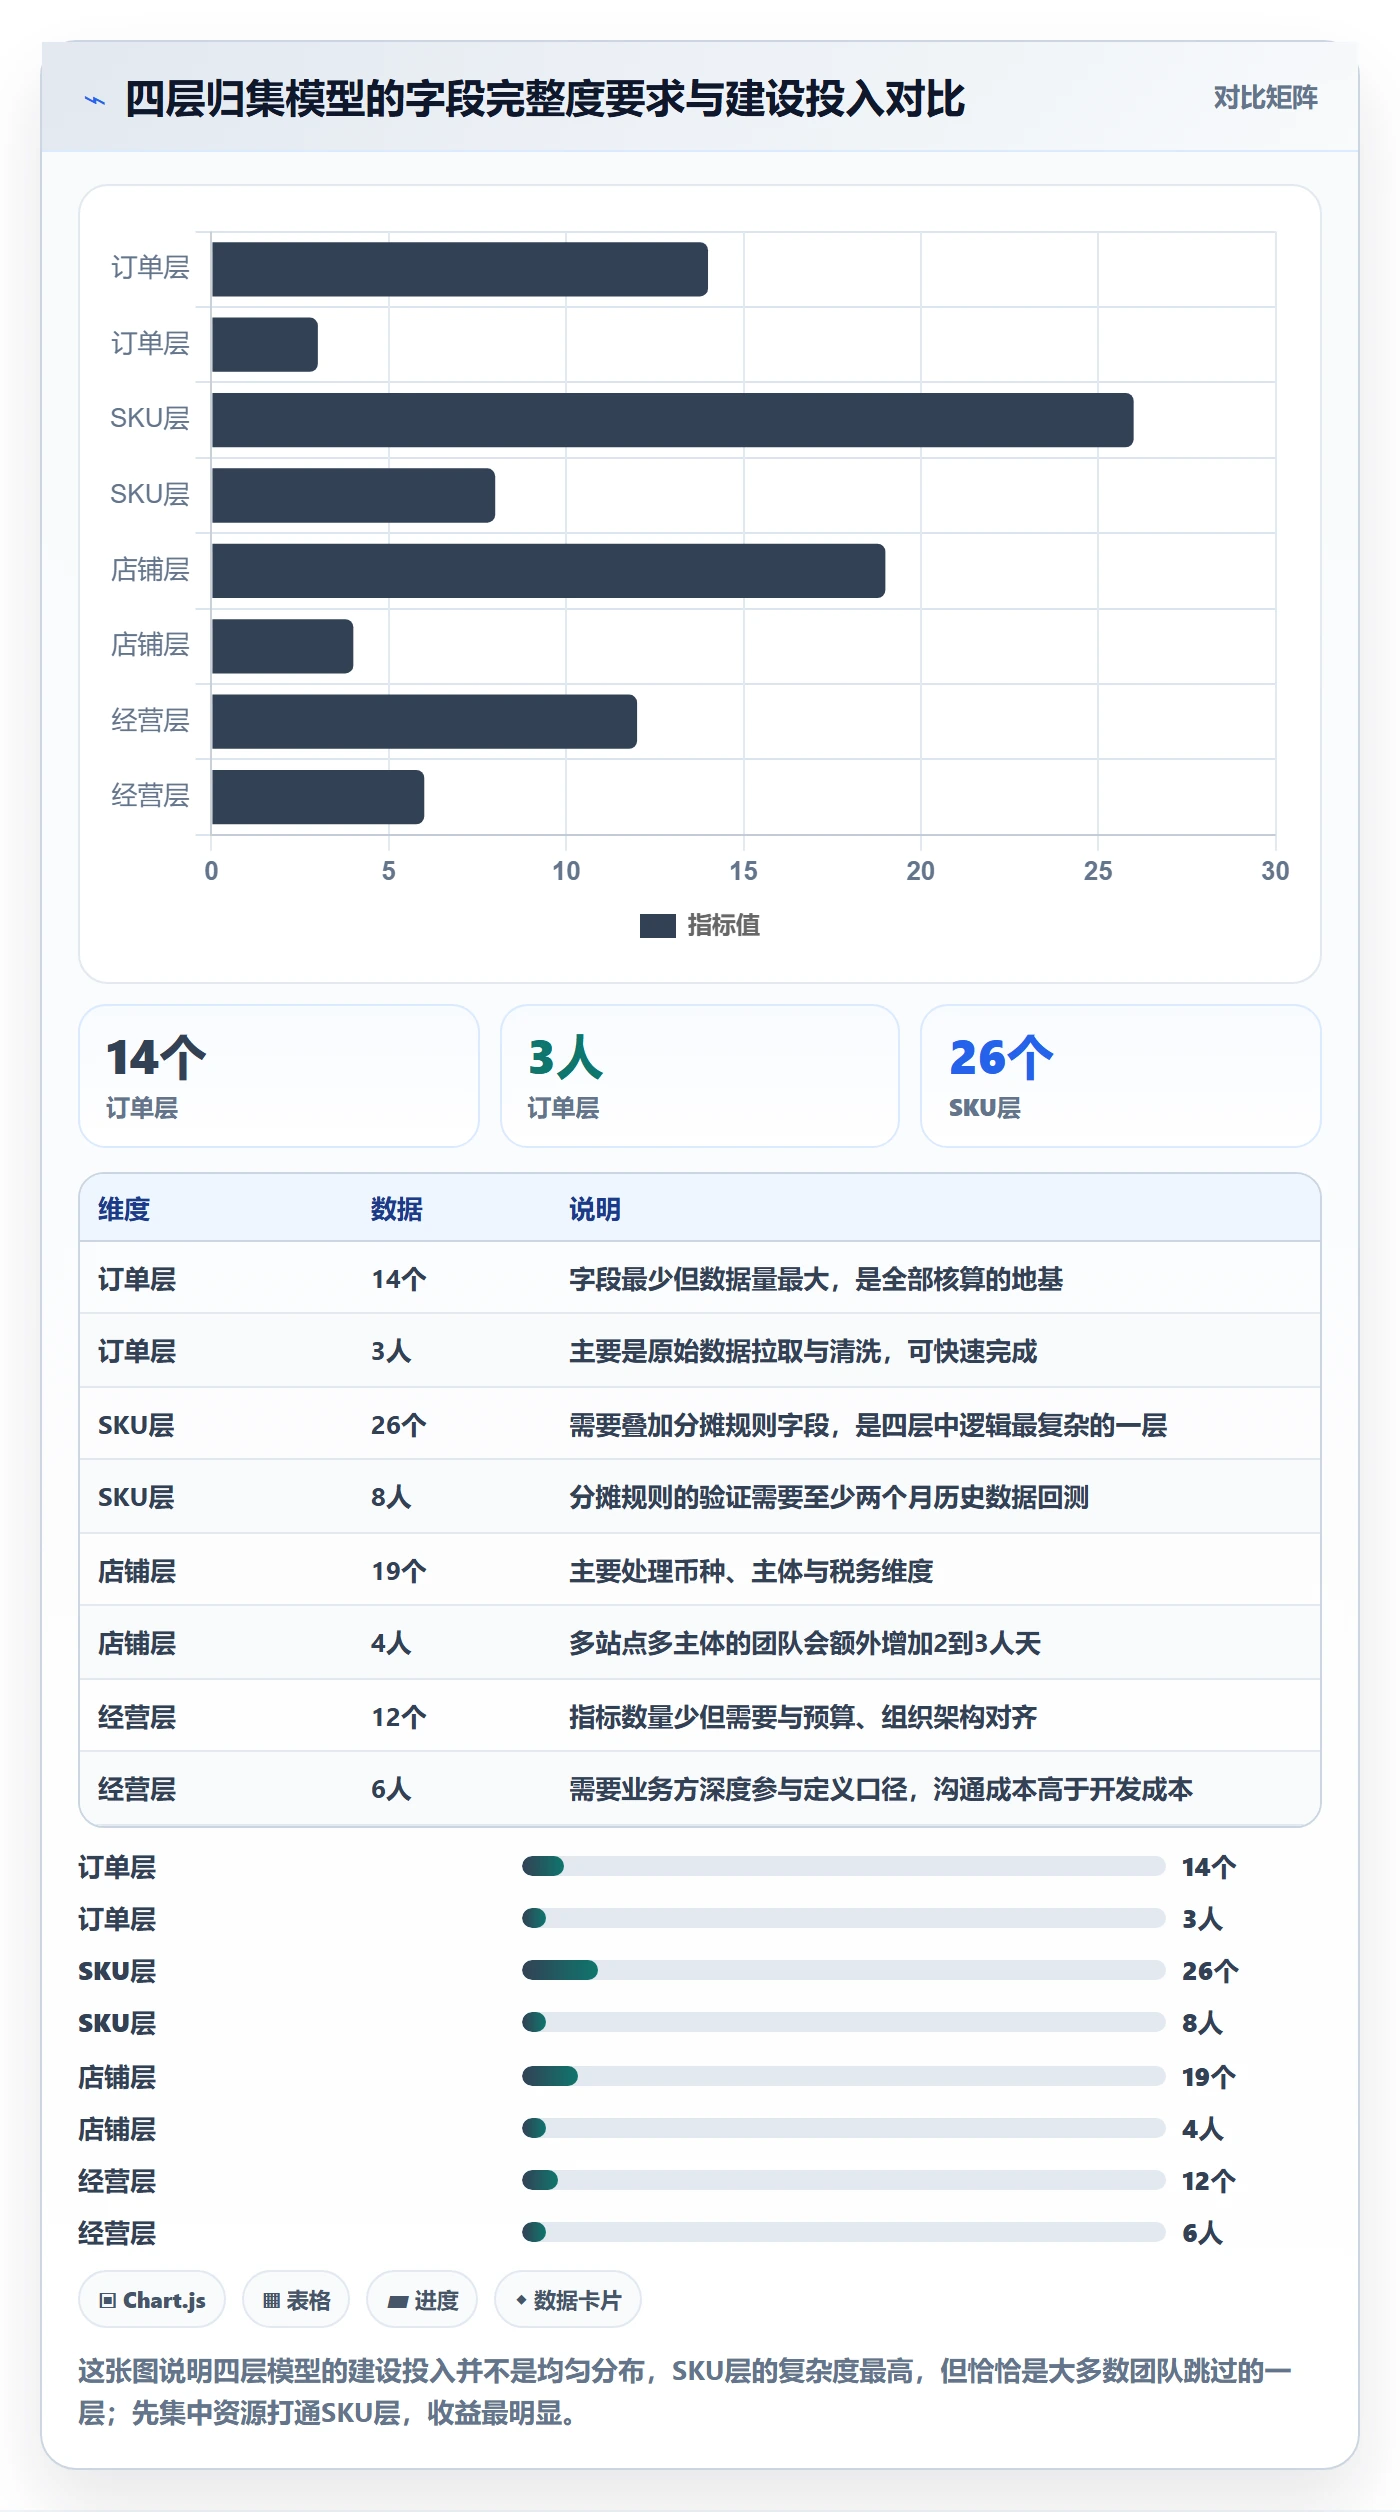Click the 数据 column header
The width and height of the screenshot is (1400, 2512).
(397, 1209)
